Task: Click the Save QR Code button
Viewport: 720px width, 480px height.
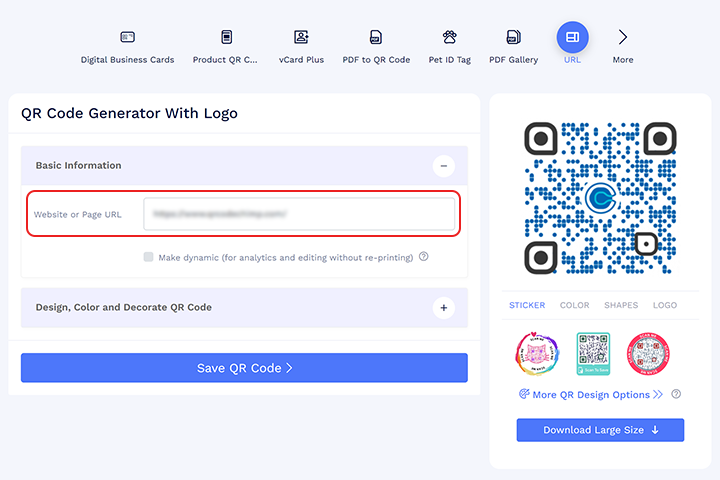Action: [x=244, y=368]
